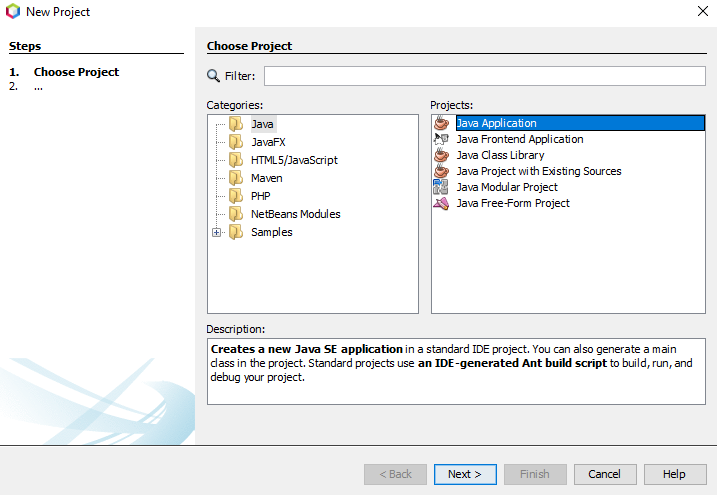The height and width of the screenshot is (495, 717).
Task: Click the JavaFX category folder icon
Action: [x=236, y=142]
